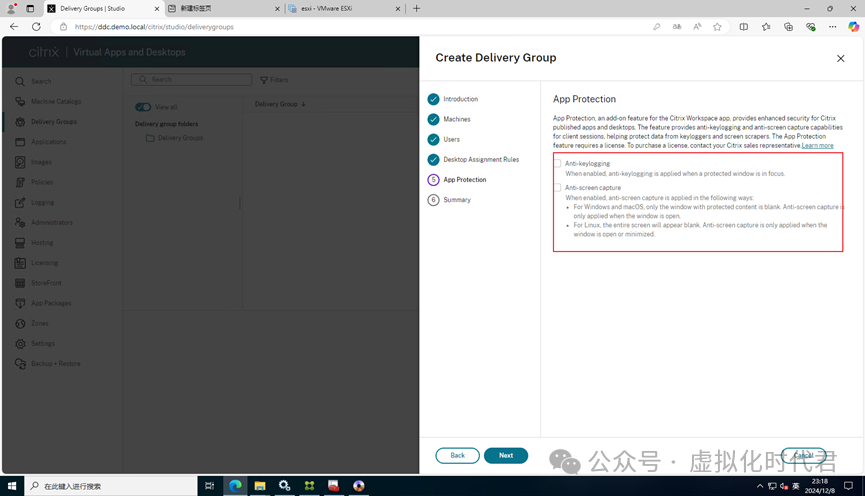The width and height of the screenshot is (865, 496).
Task: Open File Explorer from taskbar
Action: pos(260,486)
